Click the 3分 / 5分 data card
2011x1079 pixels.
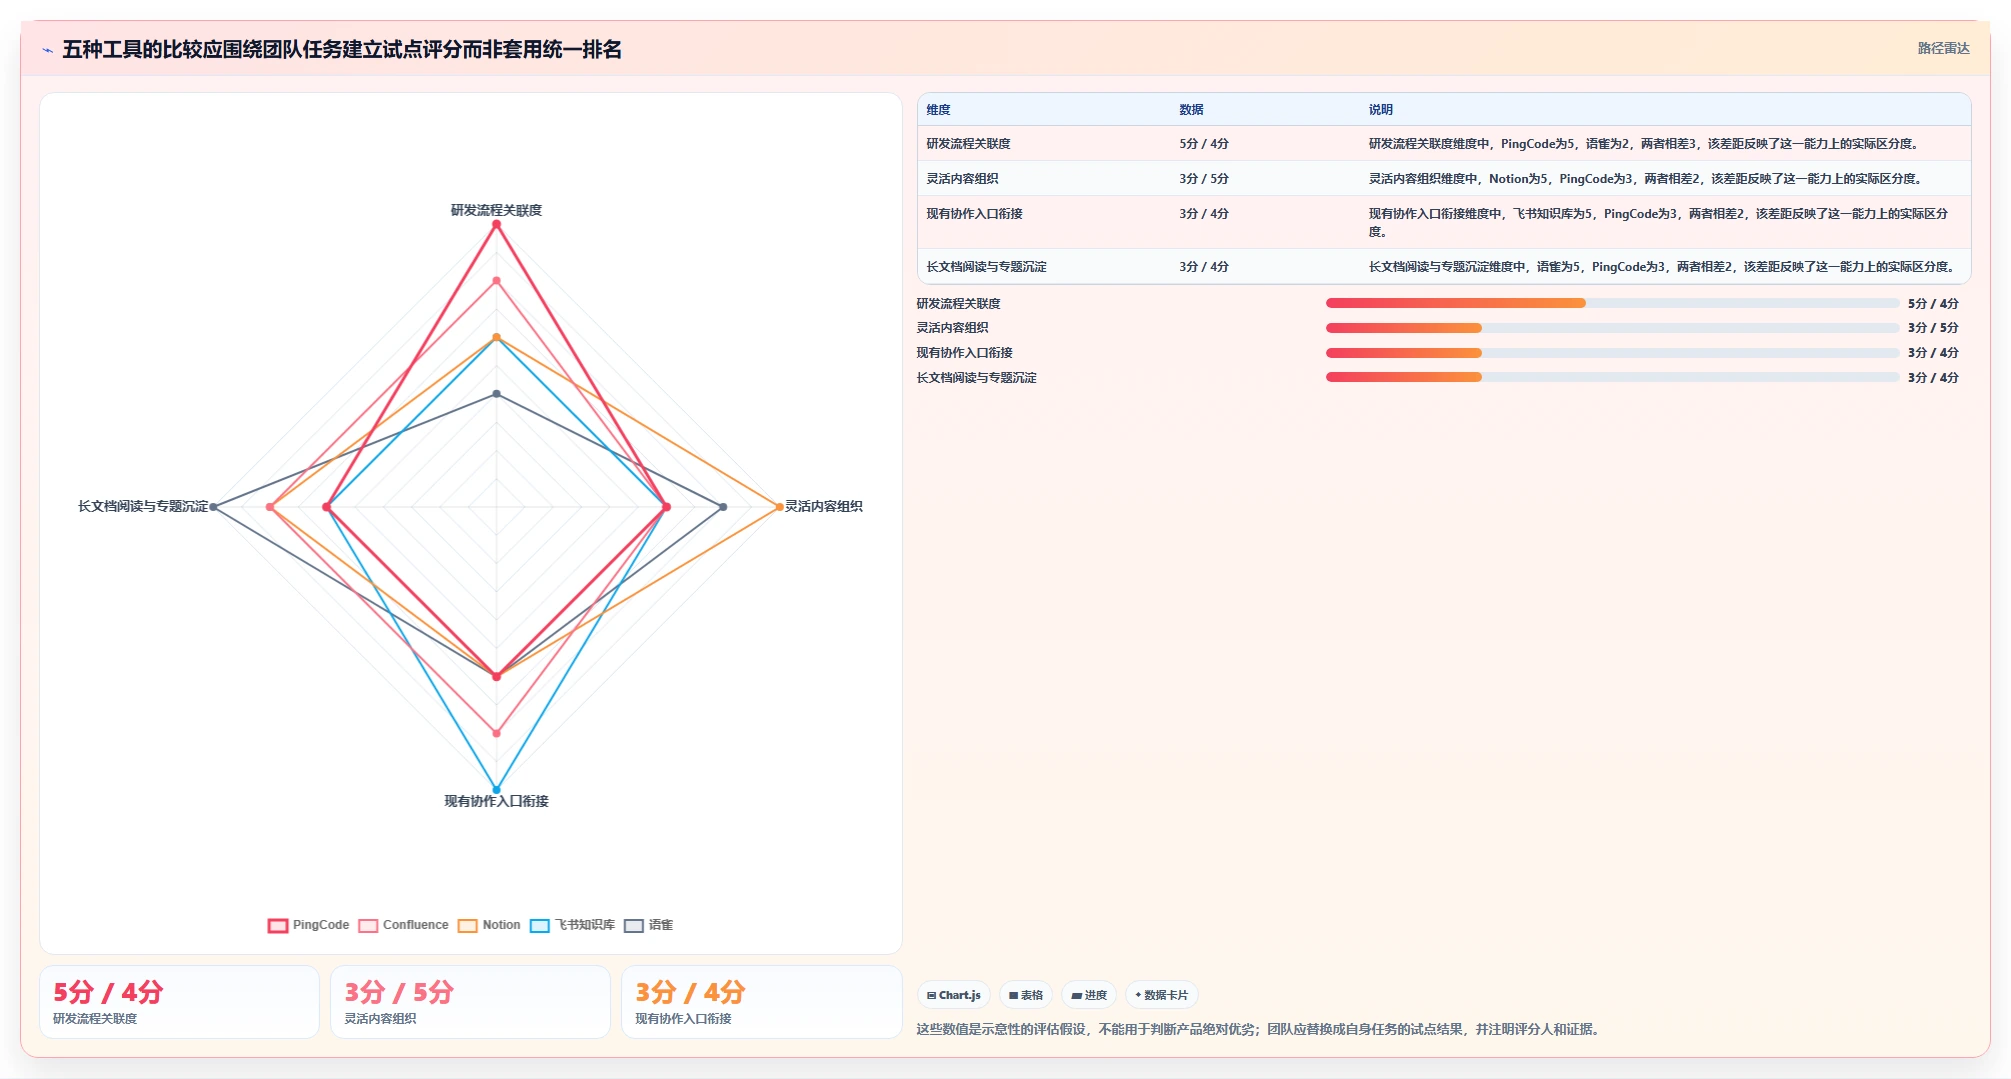point(470,1002)
